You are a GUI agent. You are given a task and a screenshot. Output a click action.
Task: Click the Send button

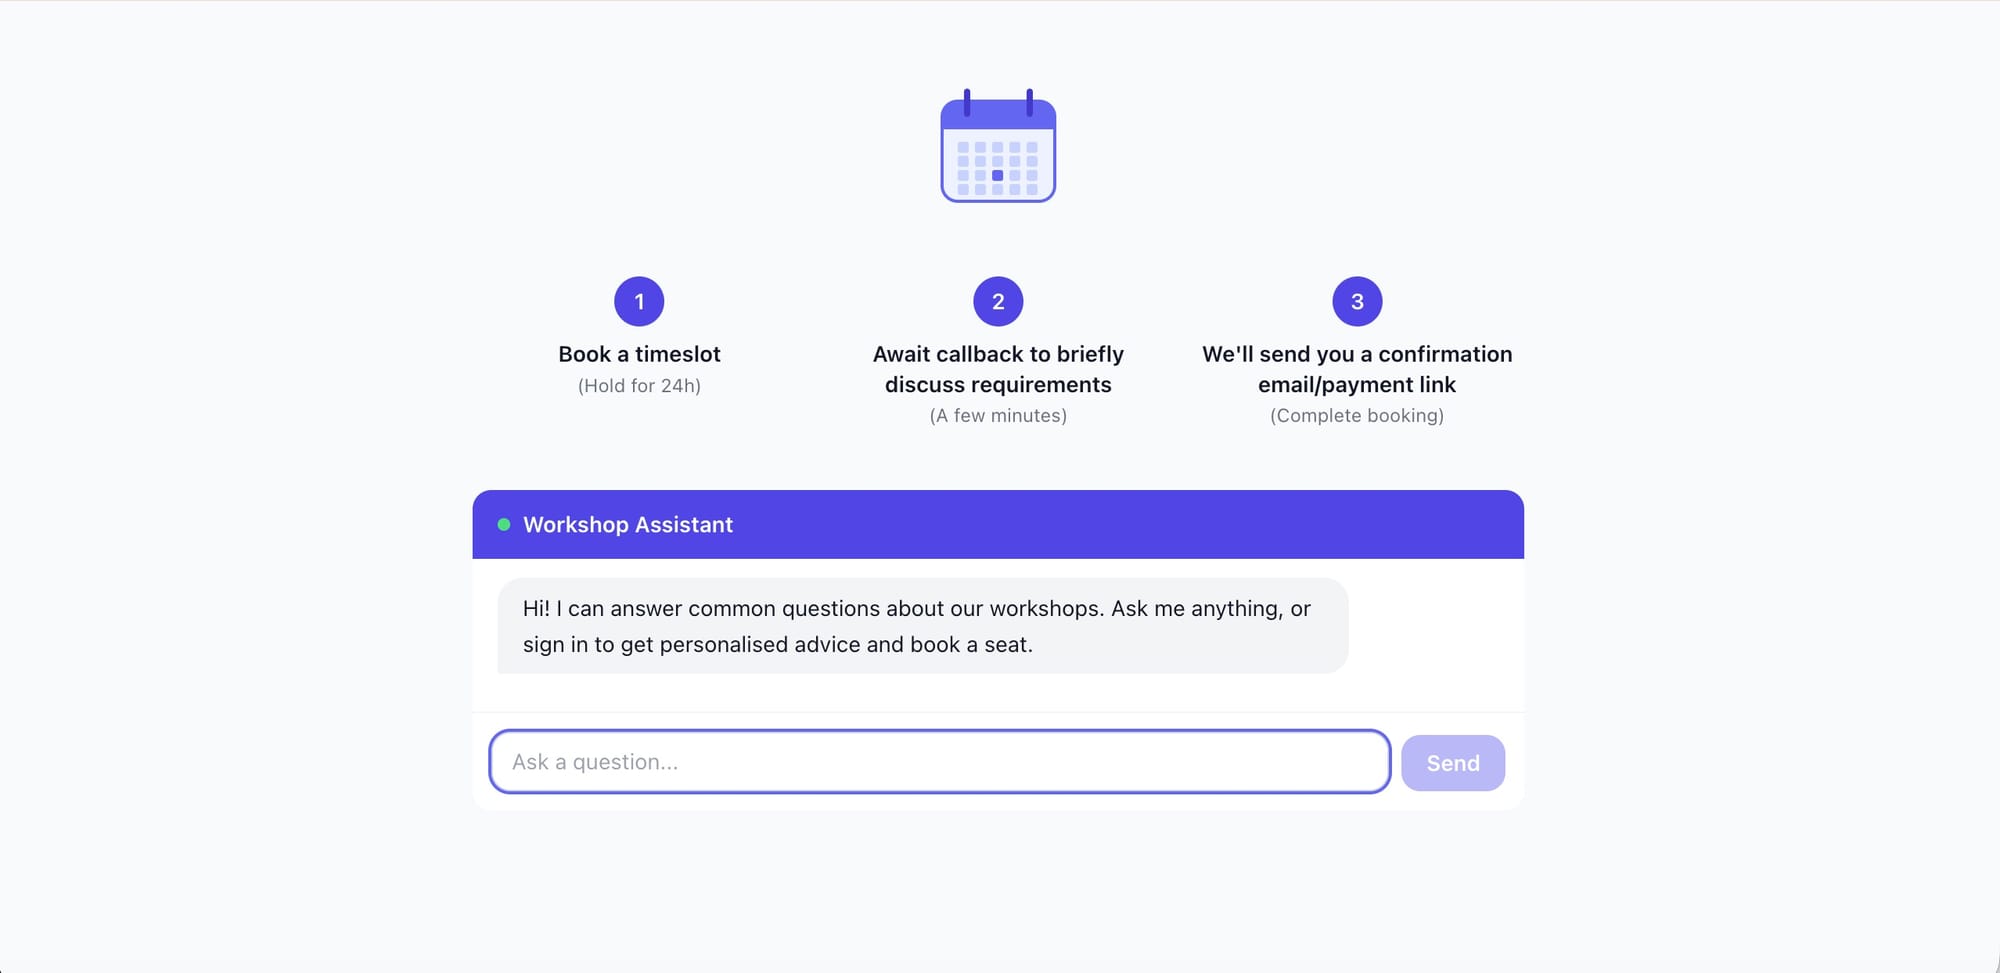click(1453, 763)
